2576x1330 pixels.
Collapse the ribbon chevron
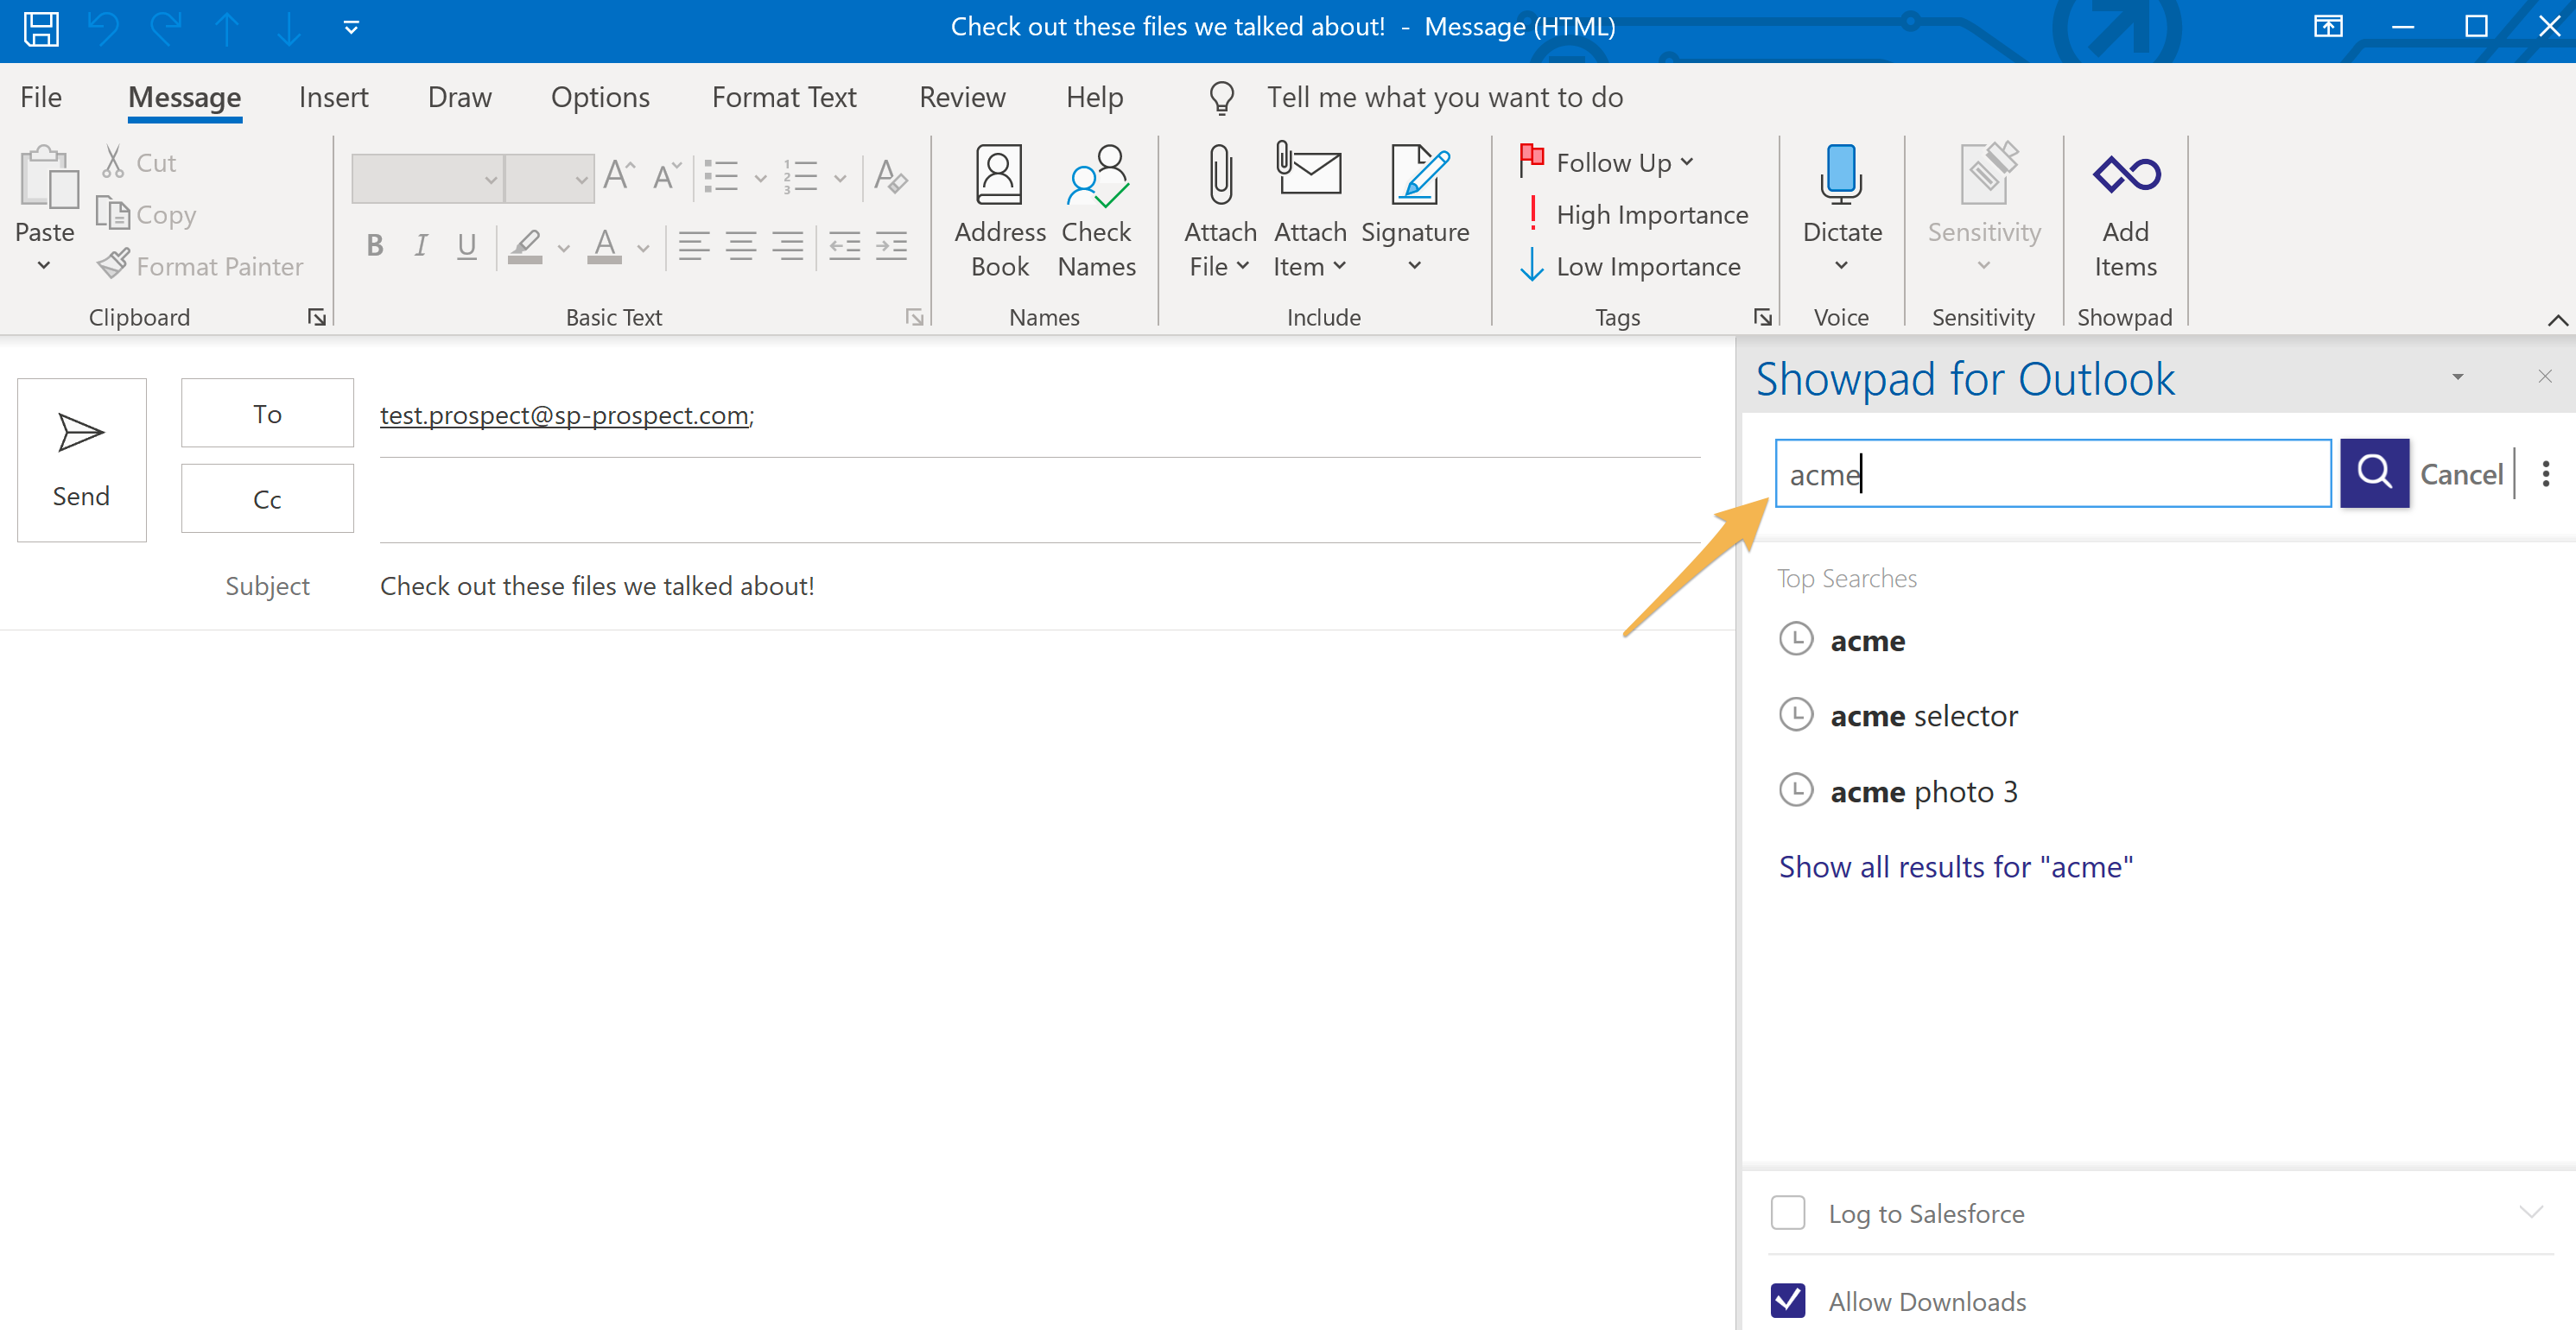point(2557,320)
